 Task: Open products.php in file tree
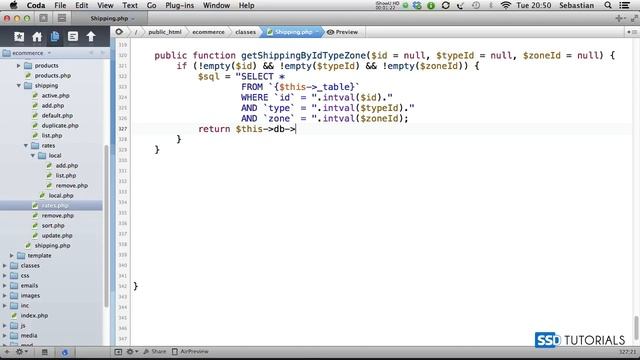point(52,76)
